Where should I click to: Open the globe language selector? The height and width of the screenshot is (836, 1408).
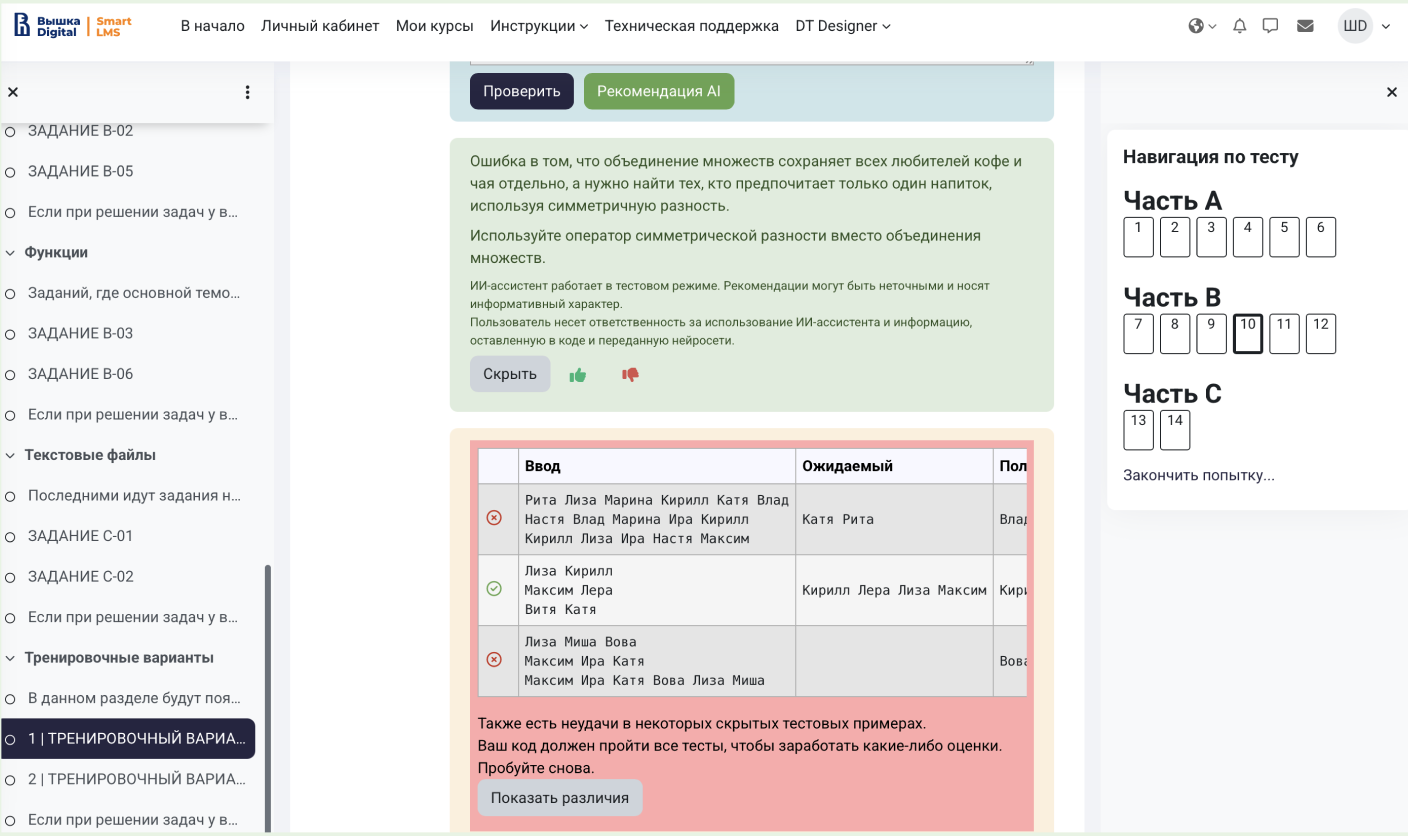(x=1202, y=26)
